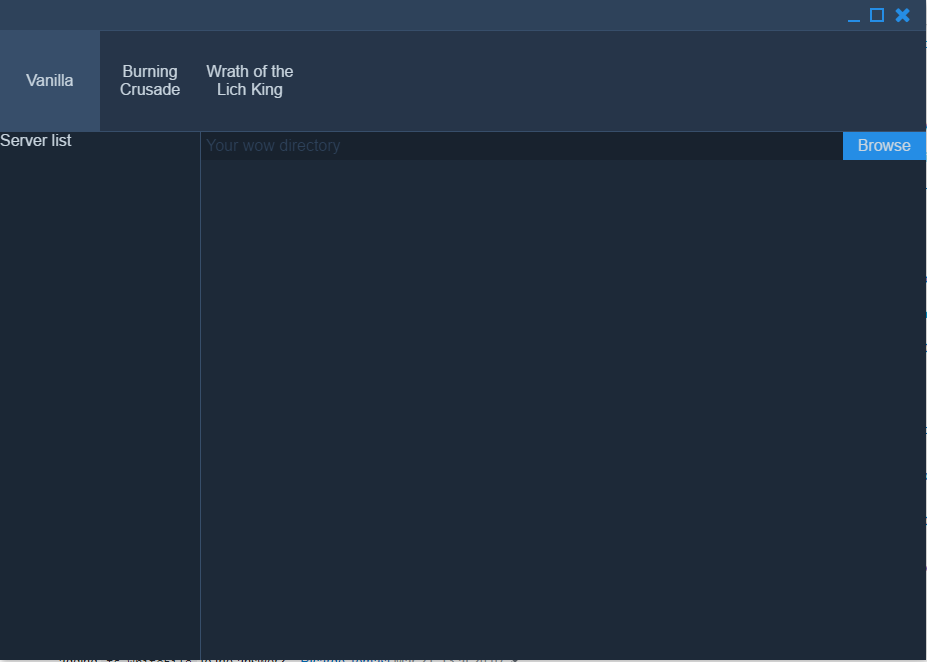This screenshot has height=662, width=927.
Task: Click the empty main content area
Action: tap(560, 400)
